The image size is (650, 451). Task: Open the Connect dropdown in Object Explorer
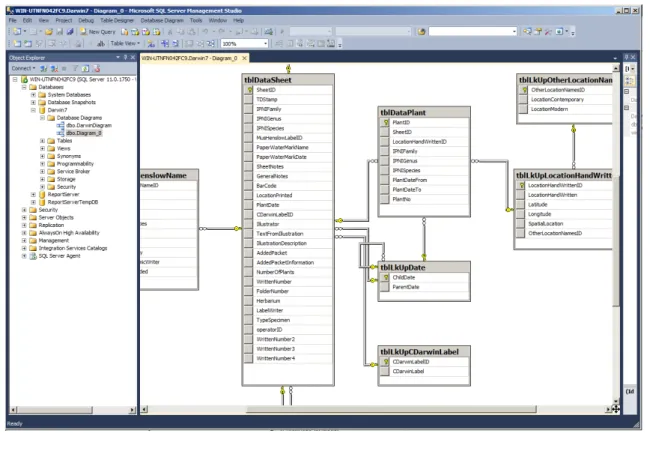[23, 68]
